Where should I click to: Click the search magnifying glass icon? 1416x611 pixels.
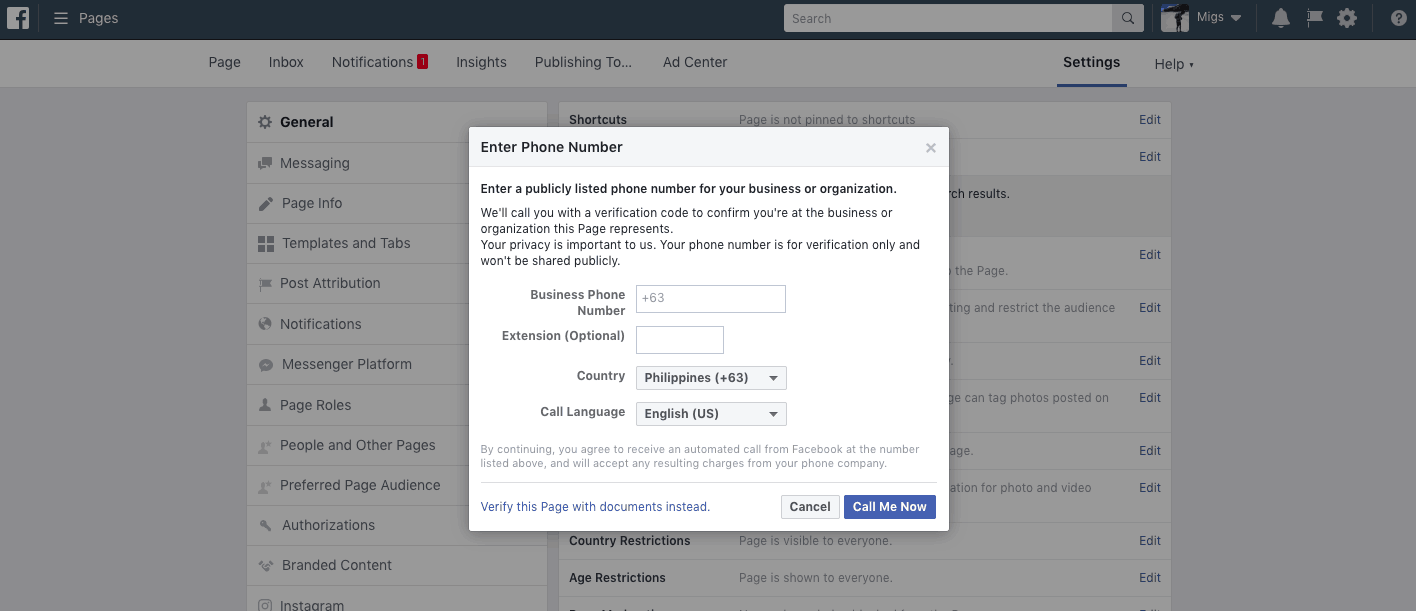[x=1126, y=17]
